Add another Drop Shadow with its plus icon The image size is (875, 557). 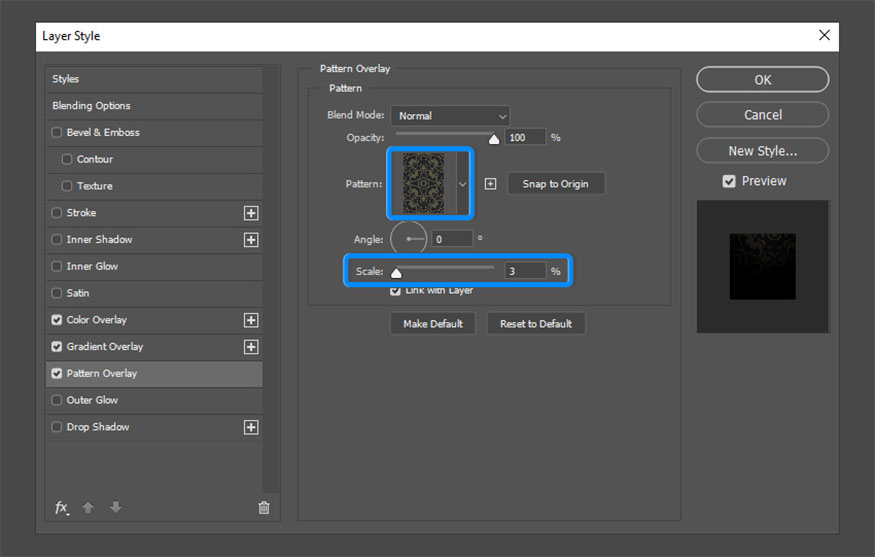click(x=251, y=427)
